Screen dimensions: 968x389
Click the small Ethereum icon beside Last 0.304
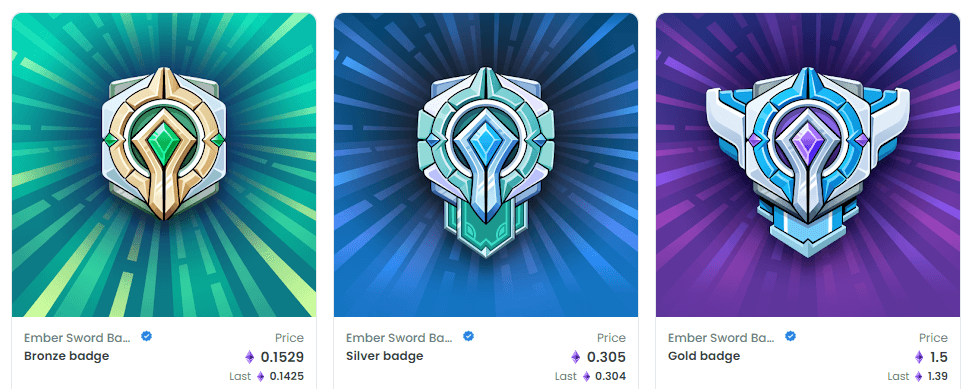(586, 376)
